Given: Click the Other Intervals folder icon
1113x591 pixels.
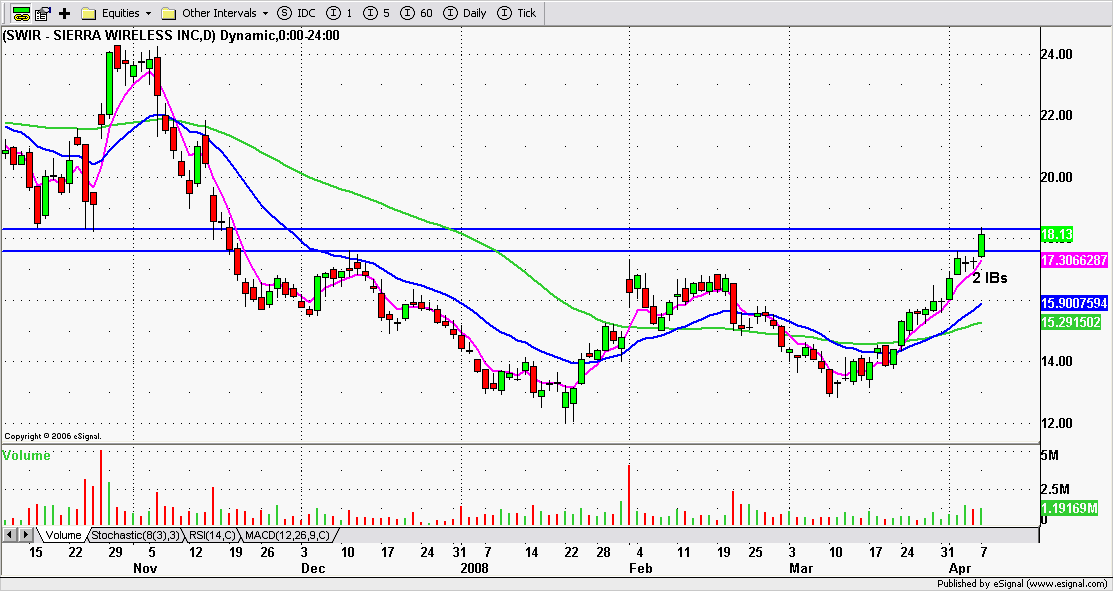Looking at the screenshot, I should tap(169, 13).
